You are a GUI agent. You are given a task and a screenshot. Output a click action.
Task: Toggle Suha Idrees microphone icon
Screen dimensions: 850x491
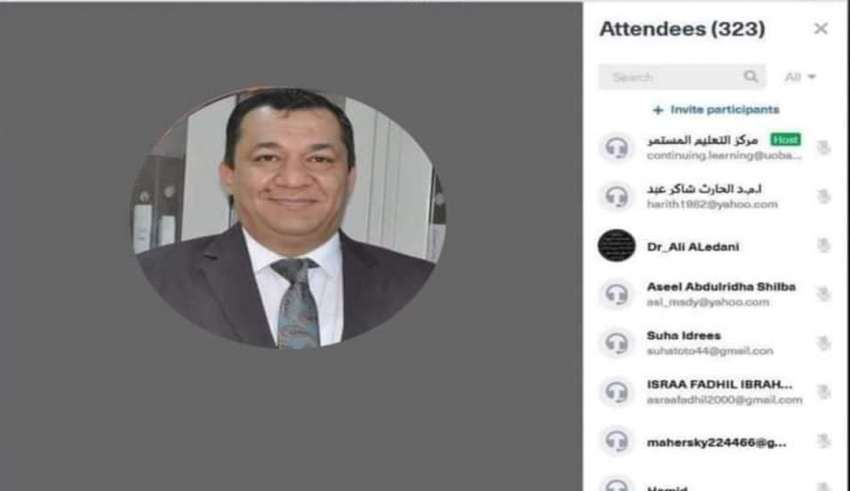coord(823,343)
